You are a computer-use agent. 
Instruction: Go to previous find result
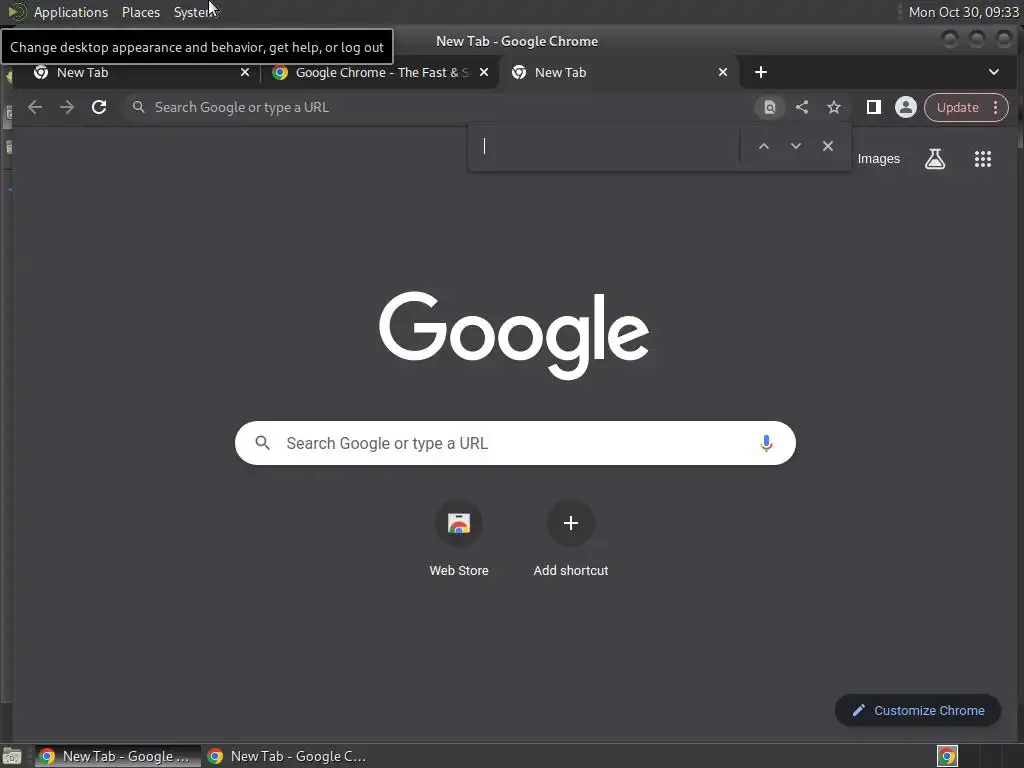pyautogui.click(x=763, y=146)
